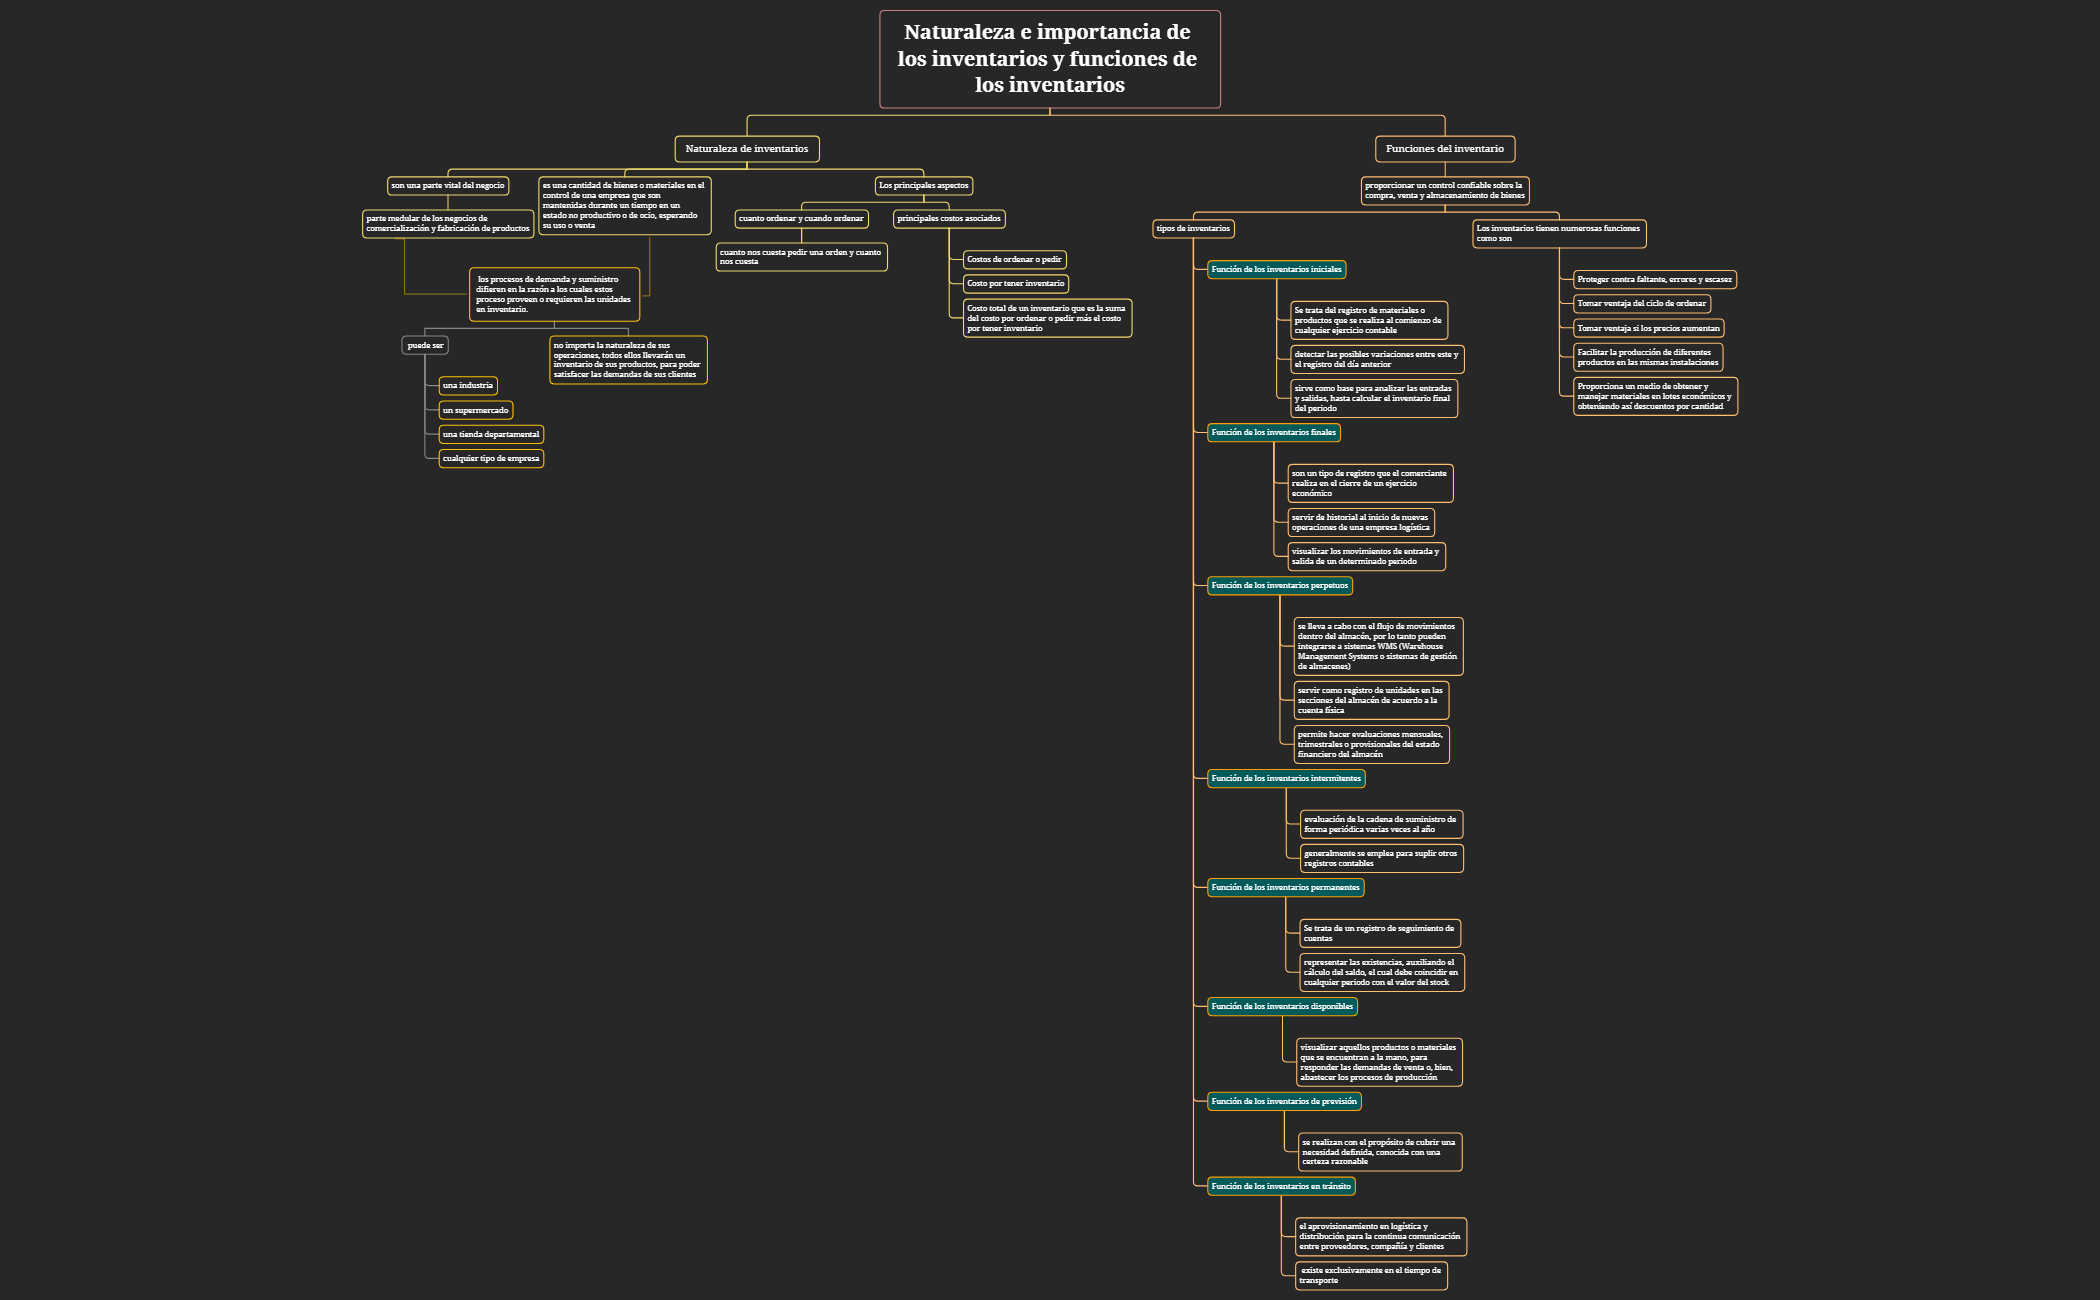
Task: Click 'Función de los inventarios perpetuos' node
Action: click(1279, 586)
